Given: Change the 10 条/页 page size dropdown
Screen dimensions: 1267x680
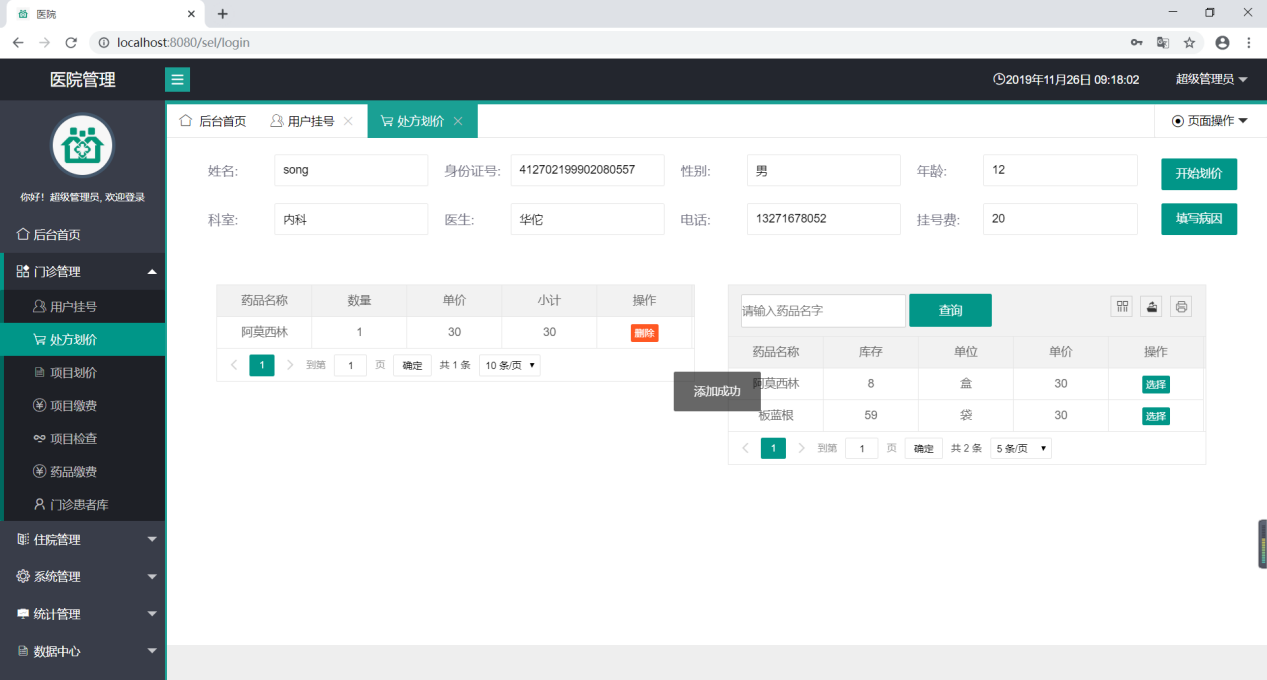Looking at the screenshot, I should click(510, 365).
